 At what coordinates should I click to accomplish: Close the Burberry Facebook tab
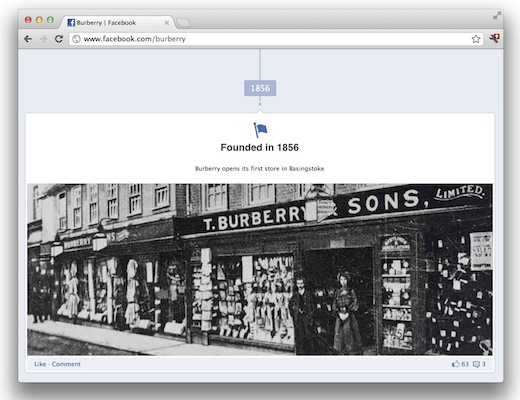coord(167,23)
